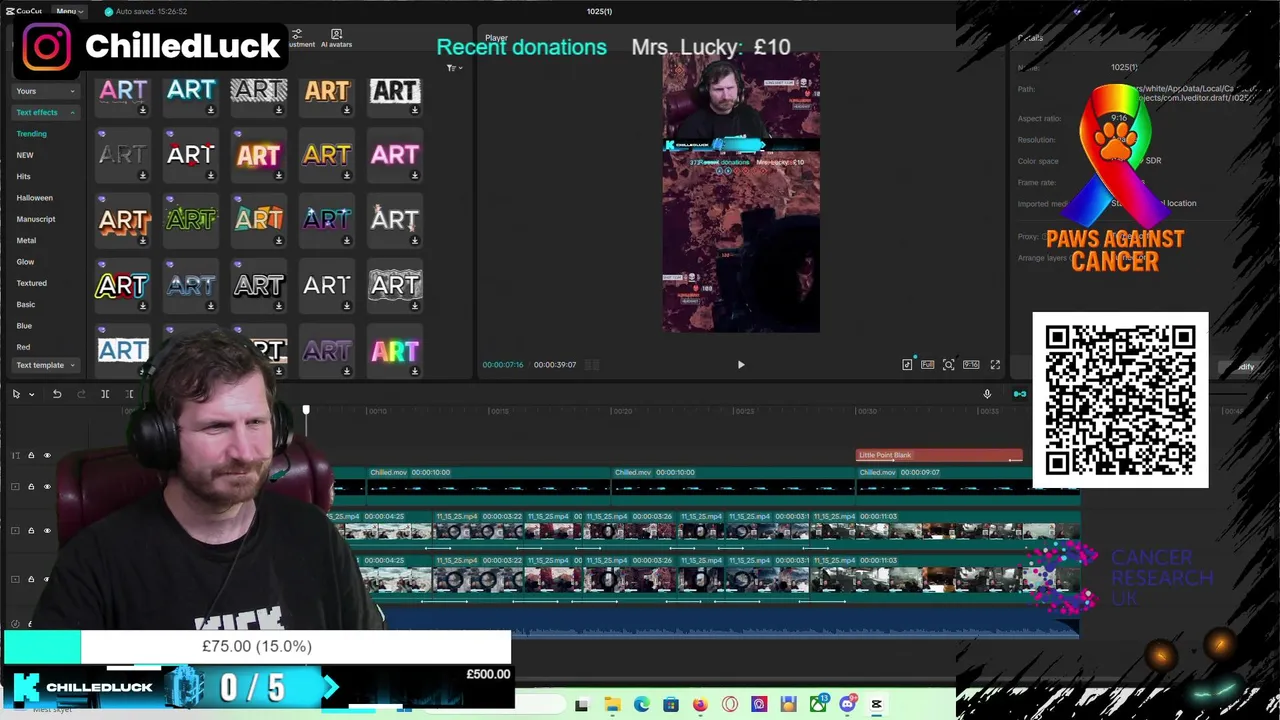The width and height of the screenshot is (1280, 720).
Task: Open the filter dropdown above the effects grid
Action: point(454,68)
